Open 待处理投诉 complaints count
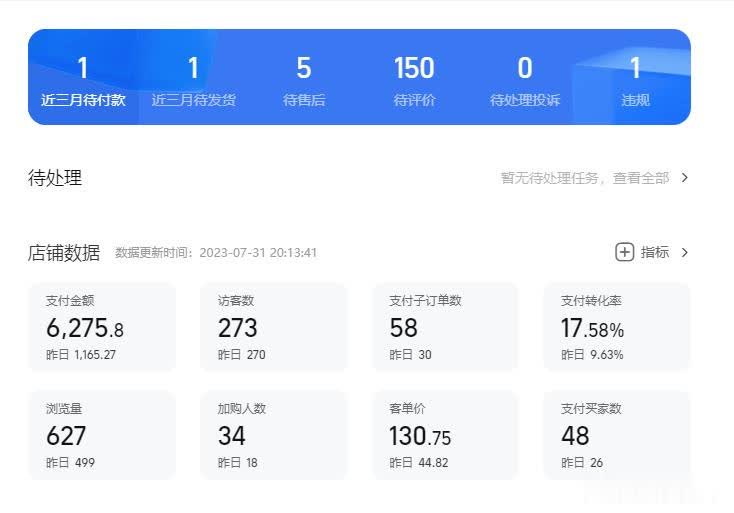The height and width of the screenshot is (513, 734). click(x=525, y=80)
